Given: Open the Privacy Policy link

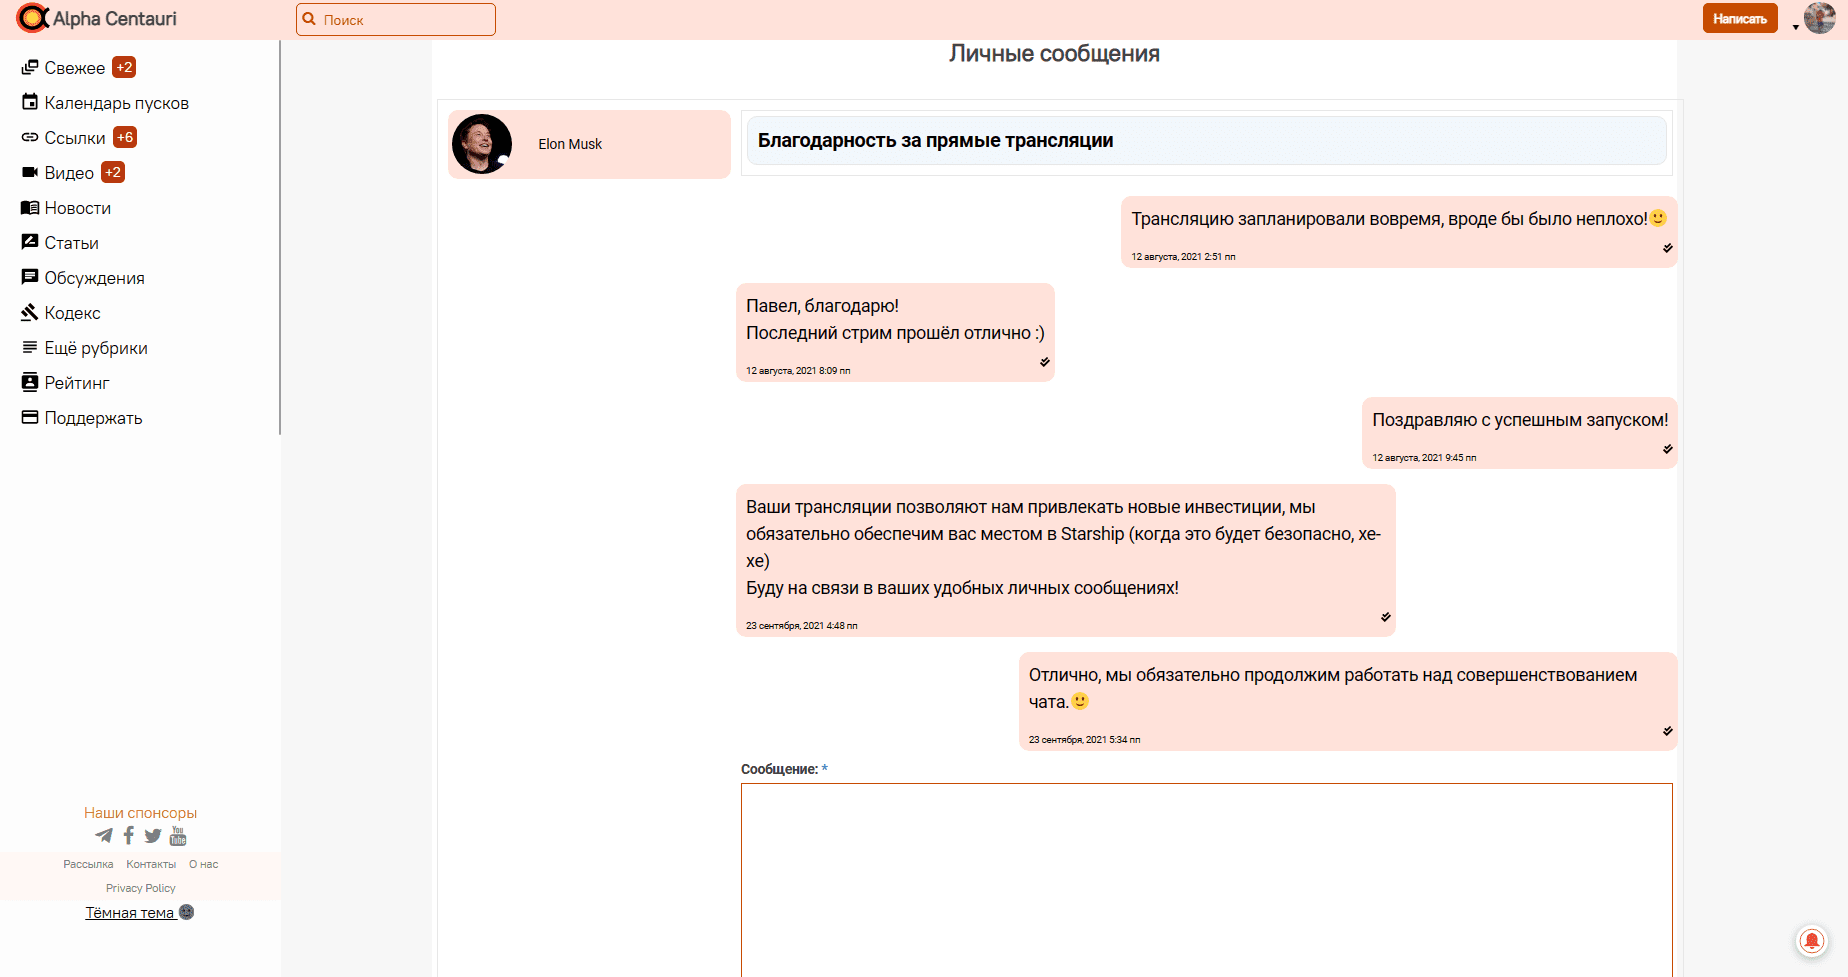Looking at the screenshot, I should pos(140,888).
